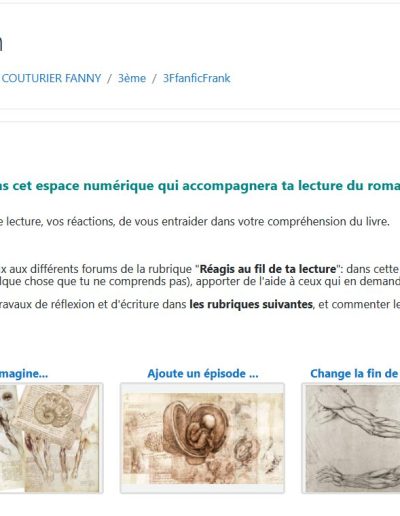Click the bold "Réagis au fil de ta lecture" text

click(x=268, y=269)
